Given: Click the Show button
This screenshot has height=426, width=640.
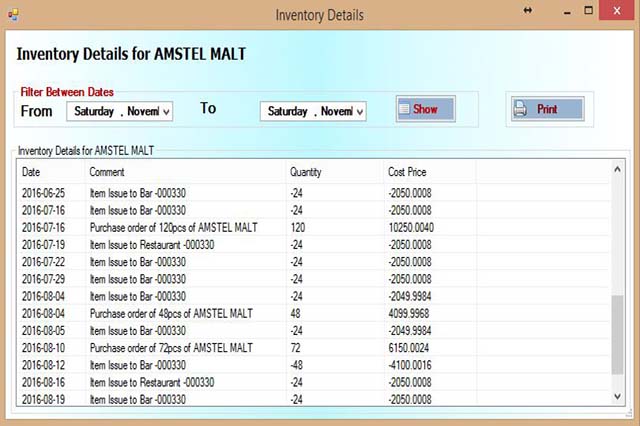Looking at the screenshot, I should [x=425, y=109].
